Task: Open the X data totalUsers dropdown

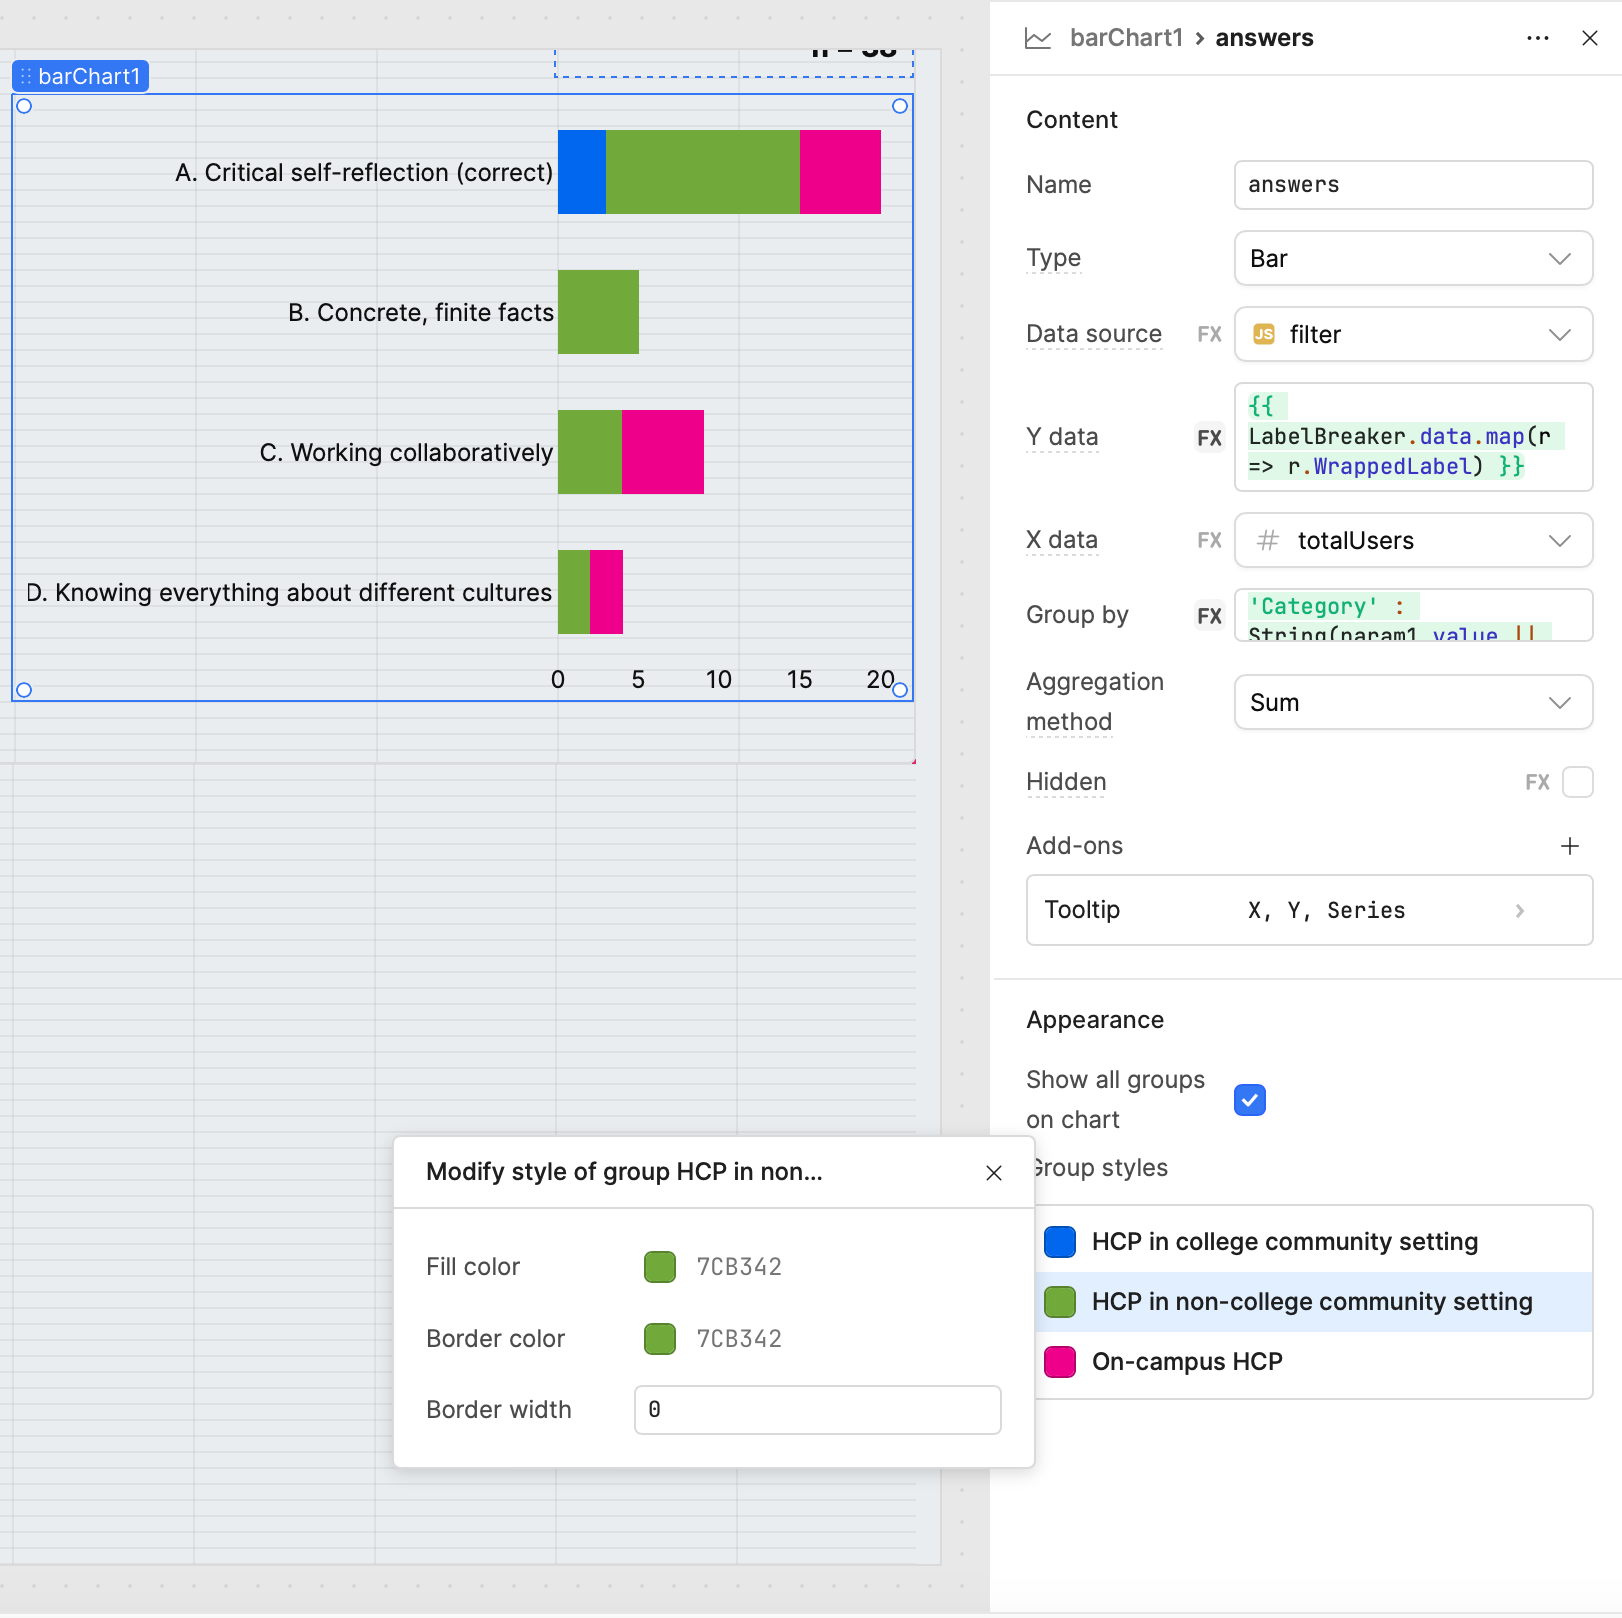Action: point(1412,540)
